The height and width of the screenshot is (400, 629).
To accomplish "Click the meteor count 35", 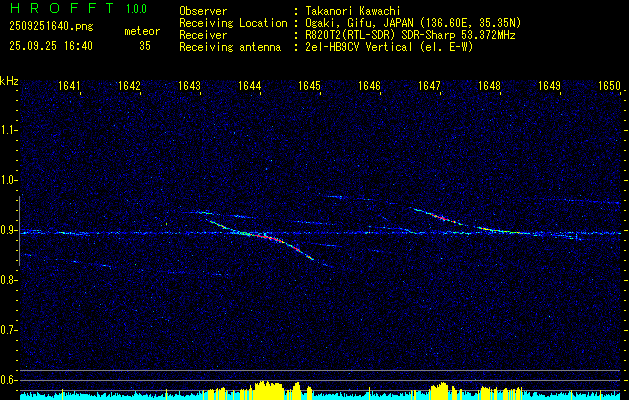I will coord(145,46).
